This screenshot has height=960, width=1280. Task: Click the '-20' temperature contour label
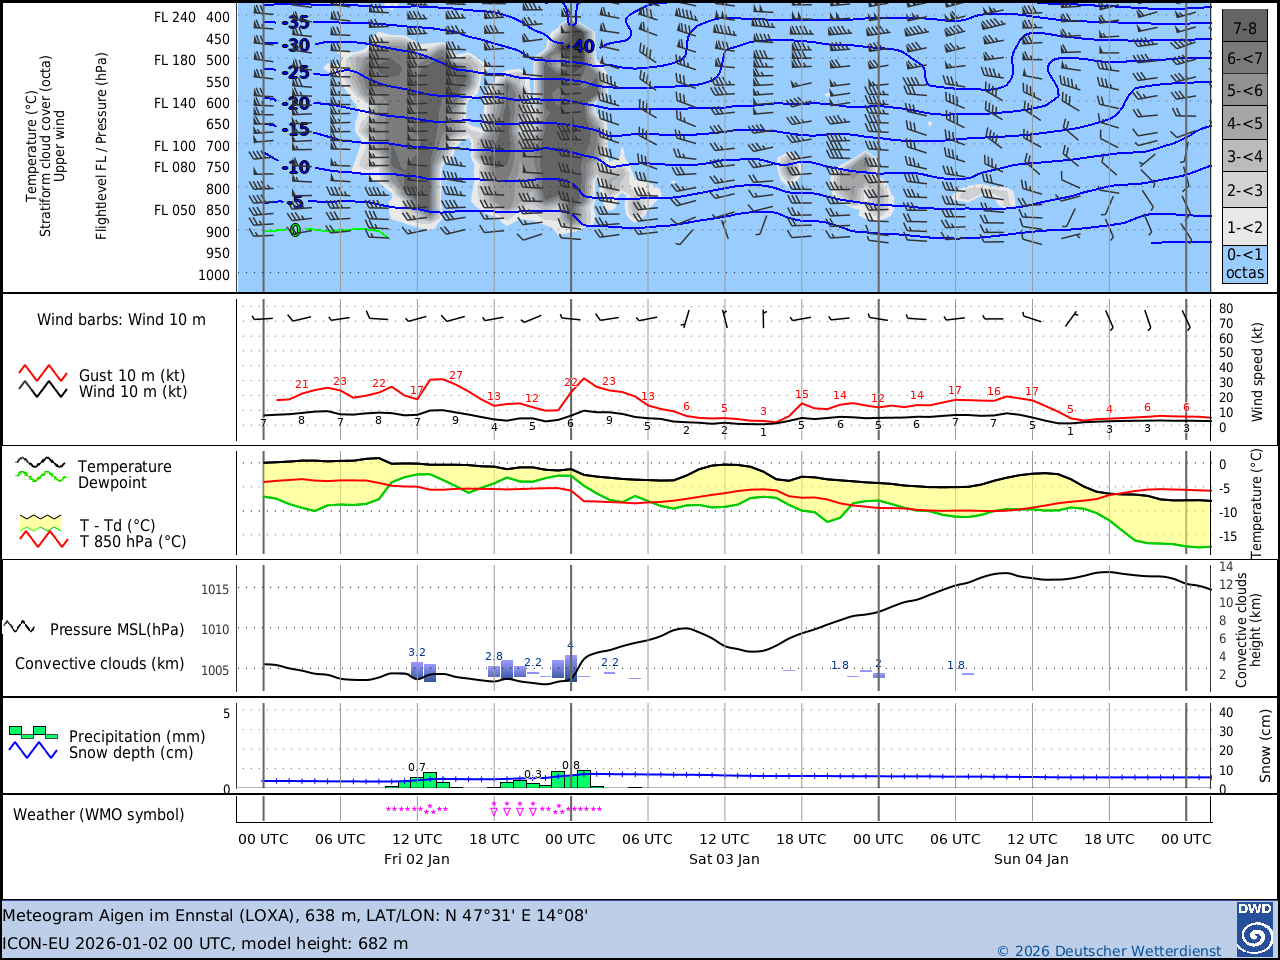pos(295,103)
